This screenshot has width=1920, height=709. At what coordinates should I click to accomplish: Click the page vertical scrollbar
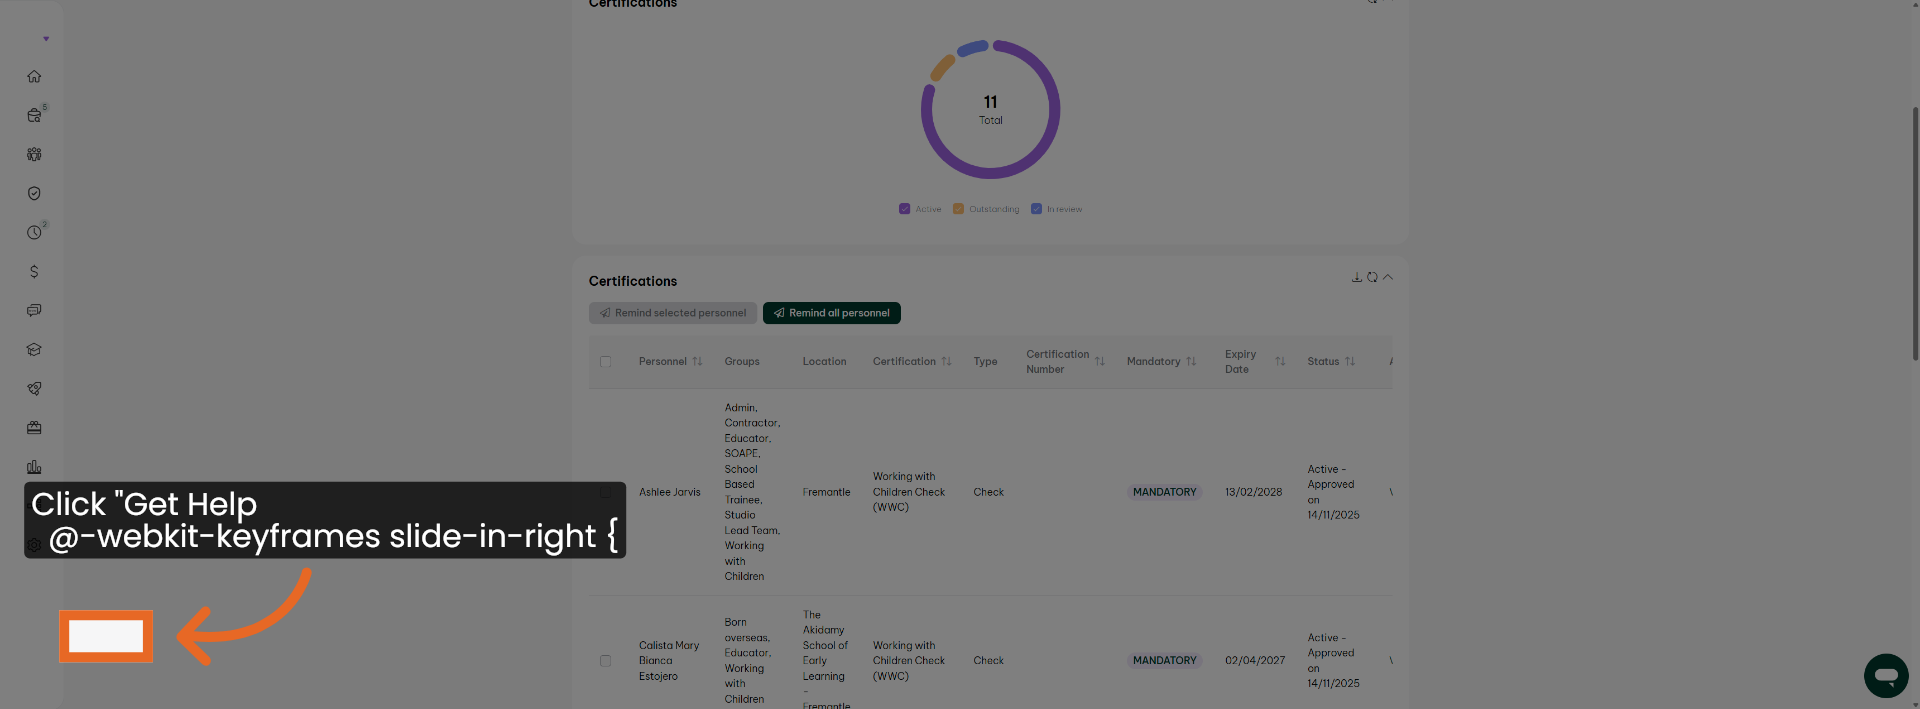(1915, 233)
